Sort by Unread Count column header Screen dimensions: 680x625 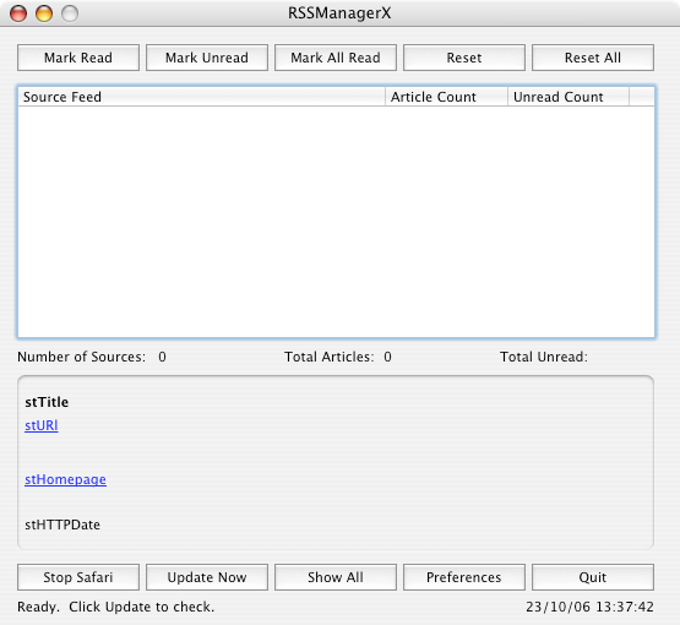568,97
